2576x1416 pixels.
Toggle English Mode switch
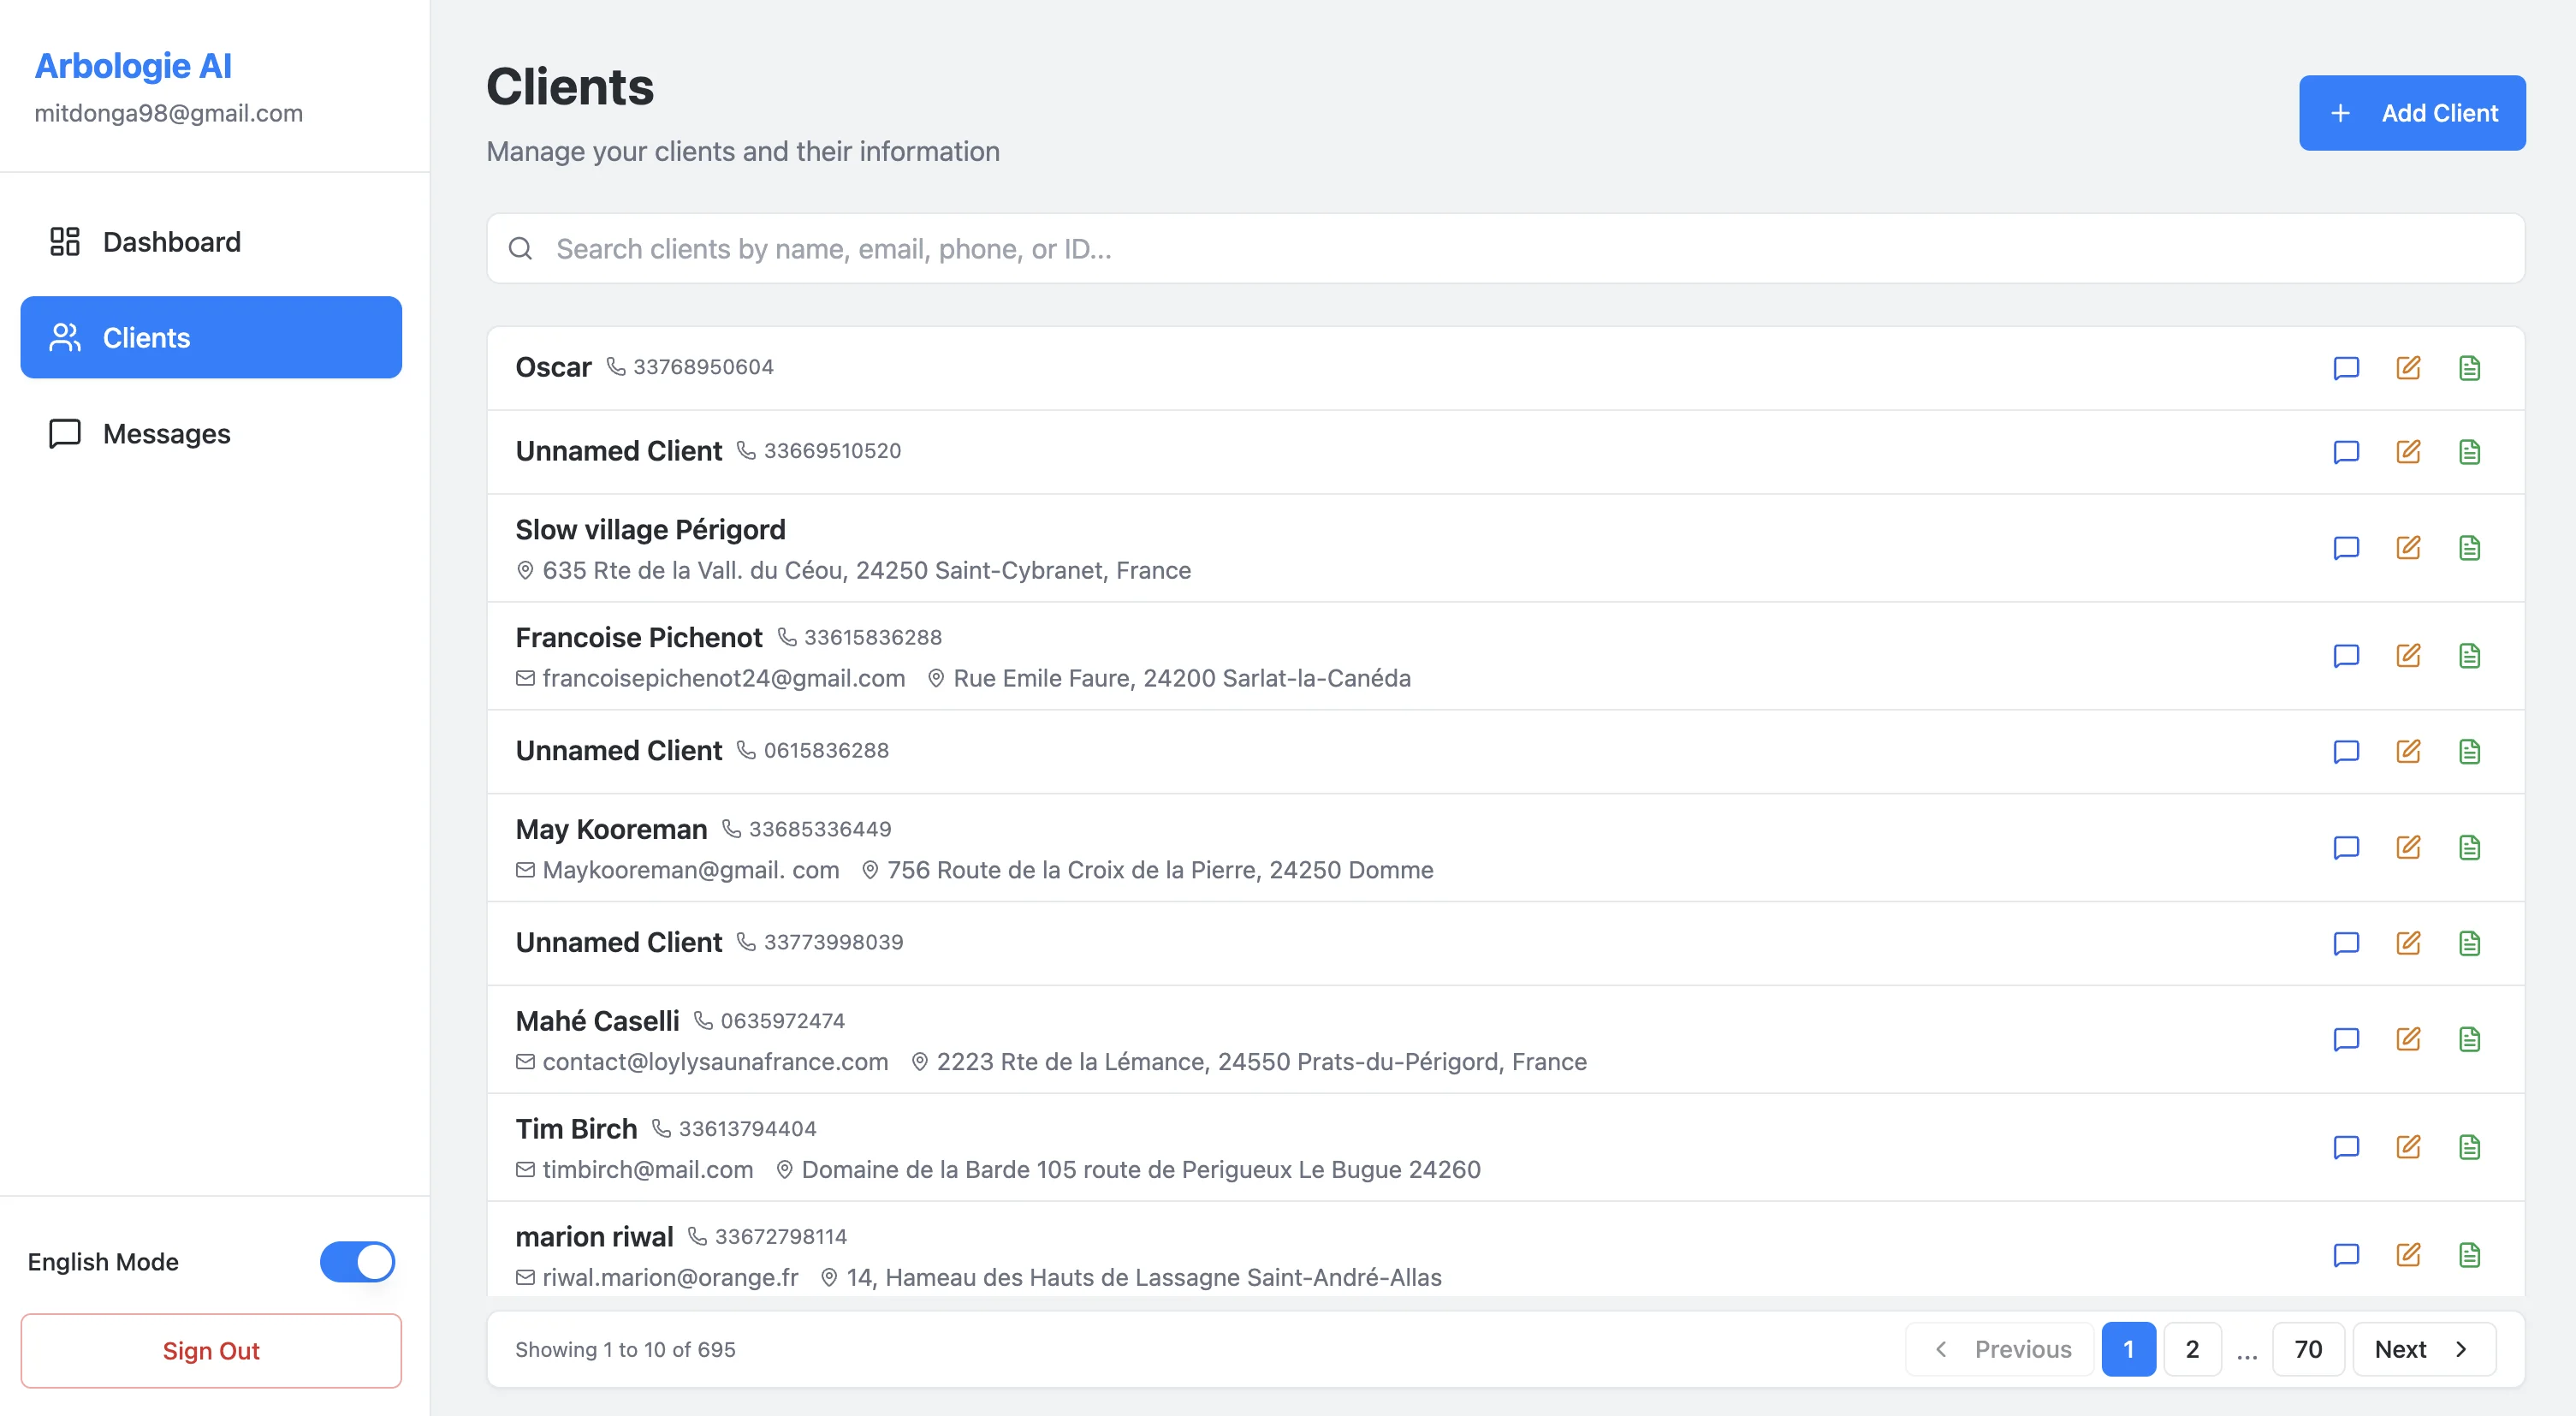tap(357, 1262)
